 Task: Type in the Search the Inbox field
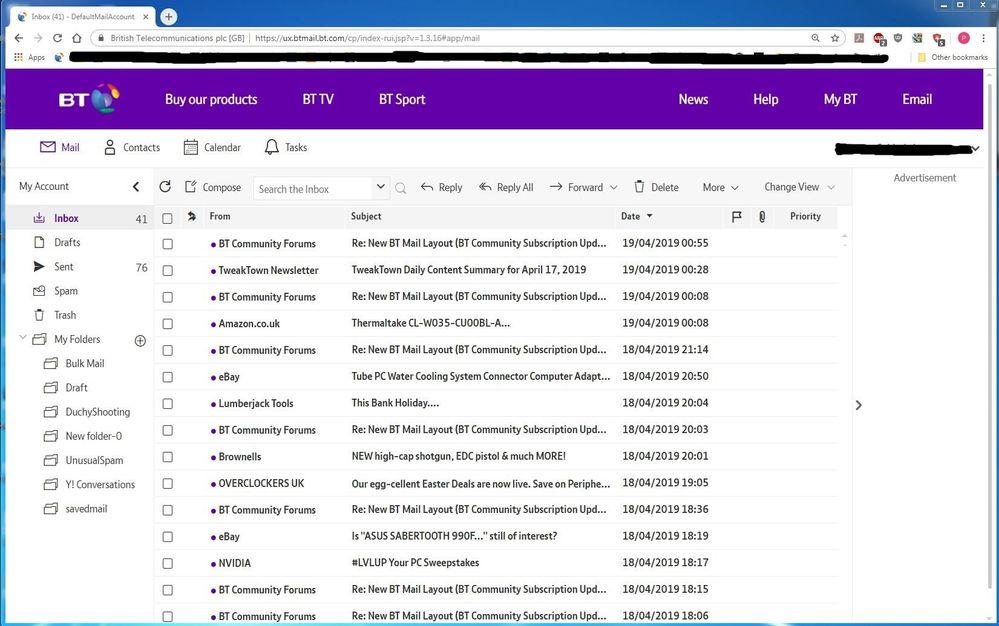312,188
